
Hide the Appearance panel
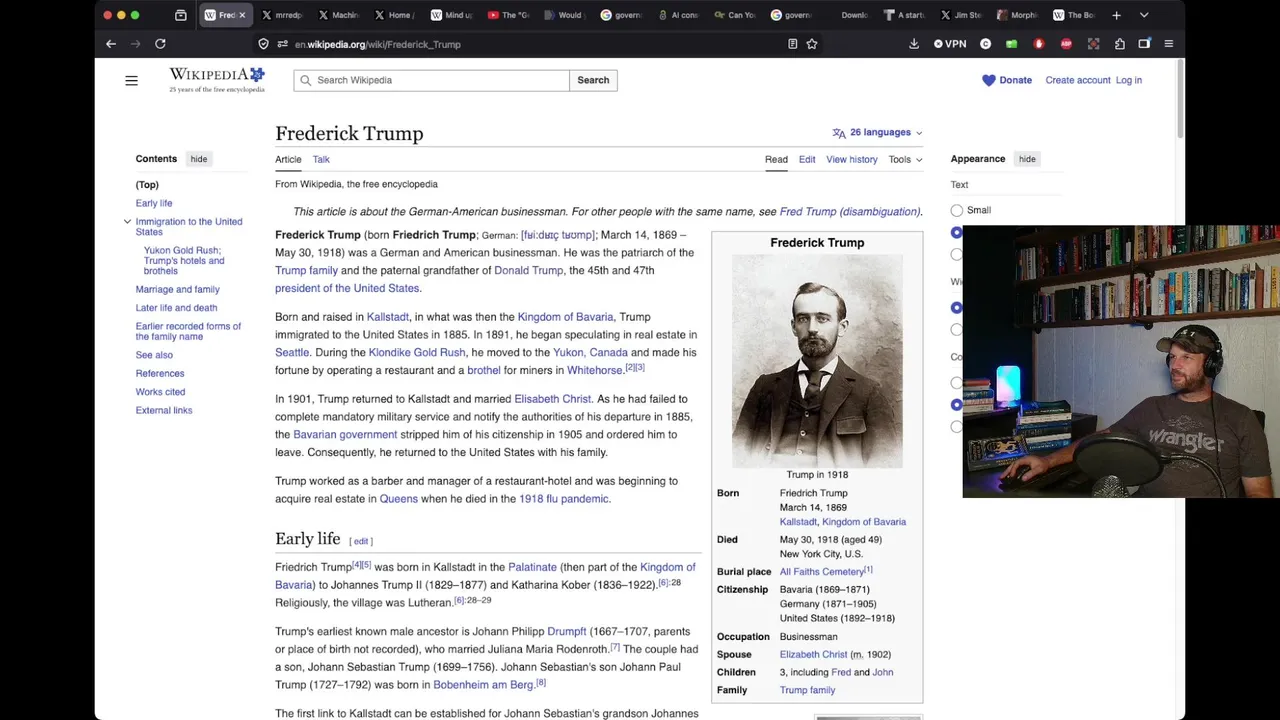tap(1027, 159)
